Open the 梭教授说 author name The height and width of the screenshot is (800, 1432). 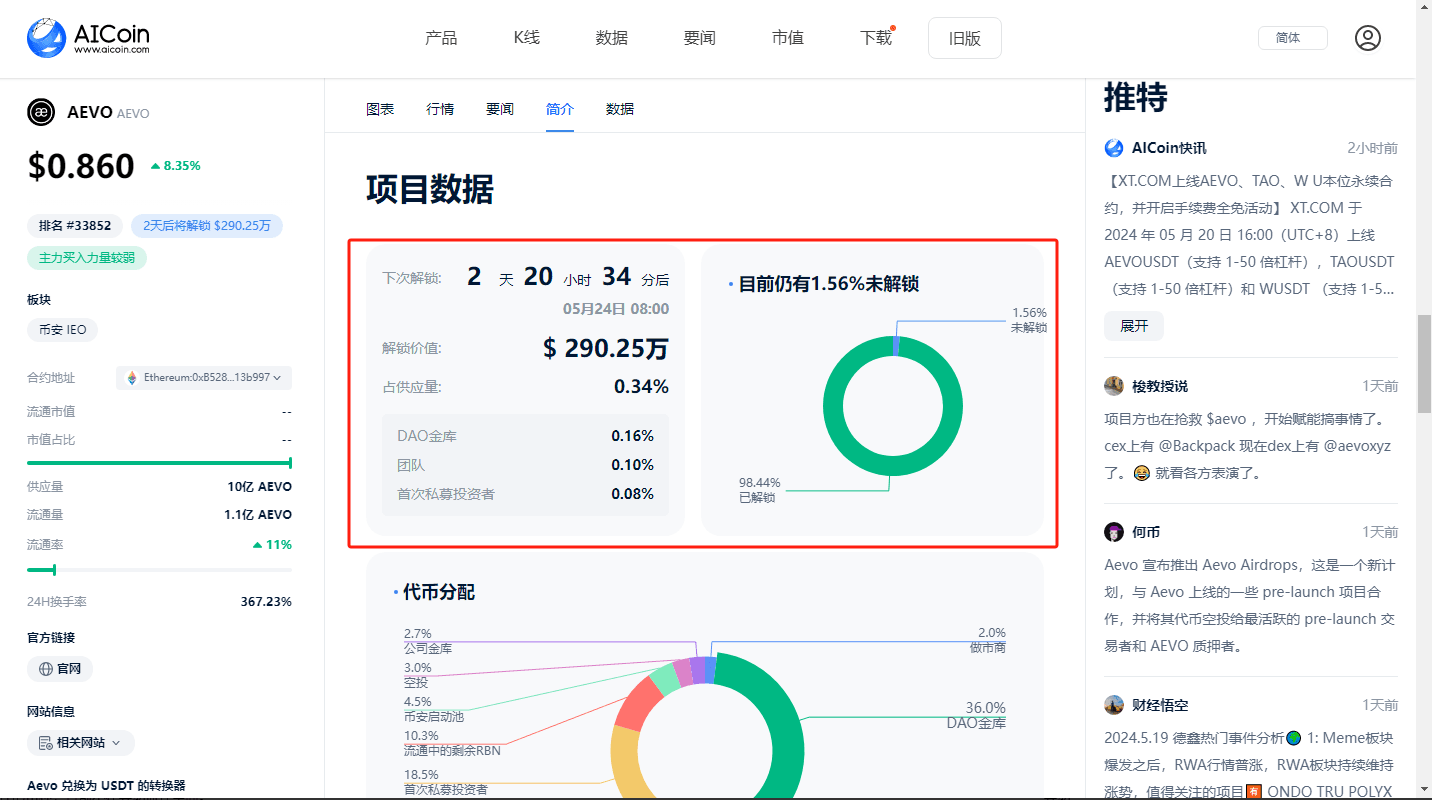pos(1160,386)
